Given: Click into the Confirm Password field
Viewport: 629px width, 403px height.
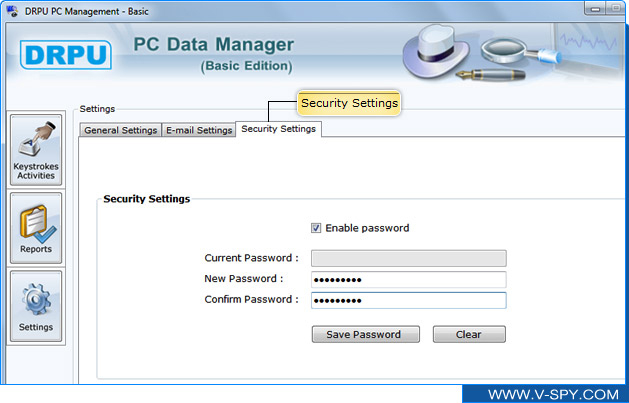Looking at the screenshot, I should [x=409, y=300].
